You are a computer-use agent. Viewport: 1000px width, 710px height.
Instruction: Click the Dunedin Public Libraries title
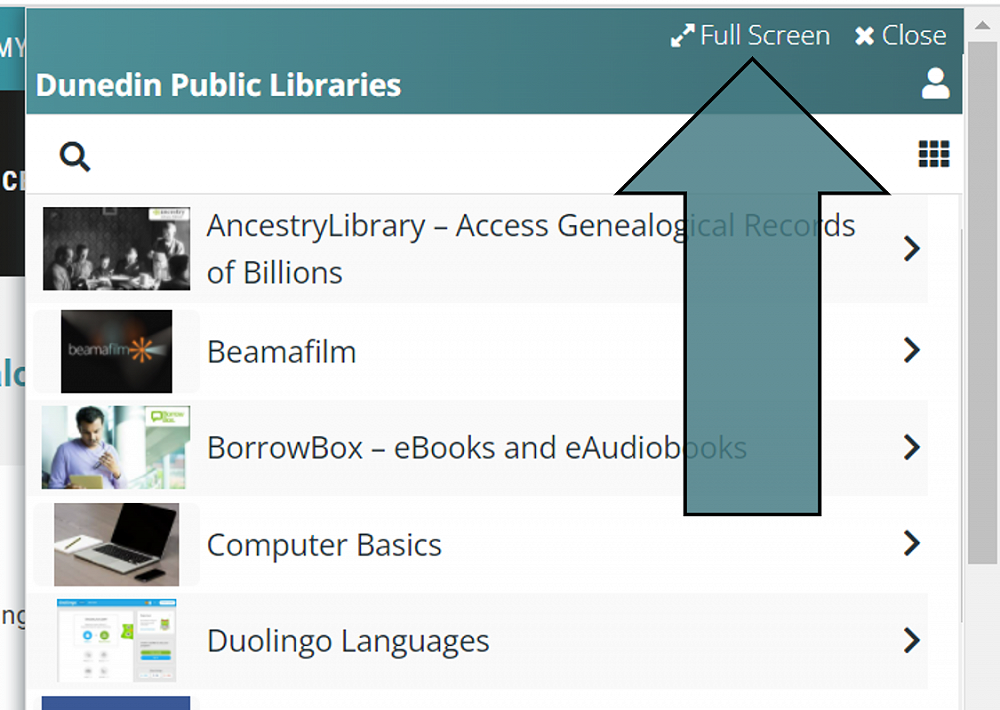[218, 85]
